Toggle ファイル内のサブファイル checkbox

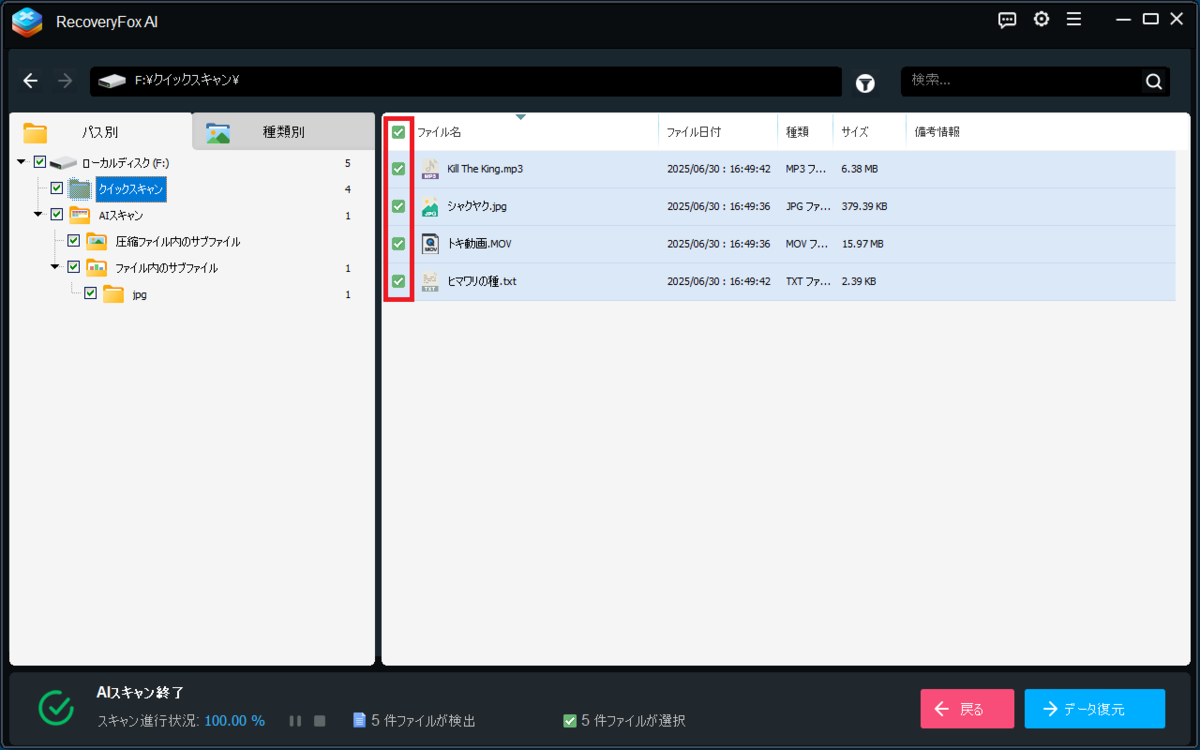(74, 267)
